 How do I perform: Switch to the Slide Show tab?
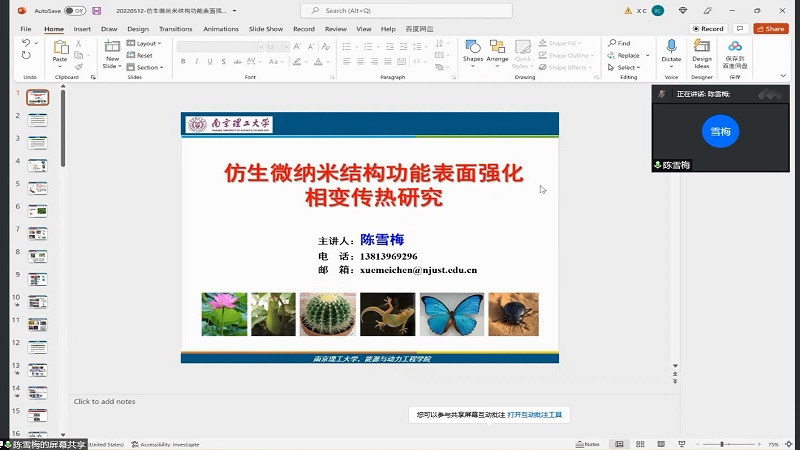266,29
